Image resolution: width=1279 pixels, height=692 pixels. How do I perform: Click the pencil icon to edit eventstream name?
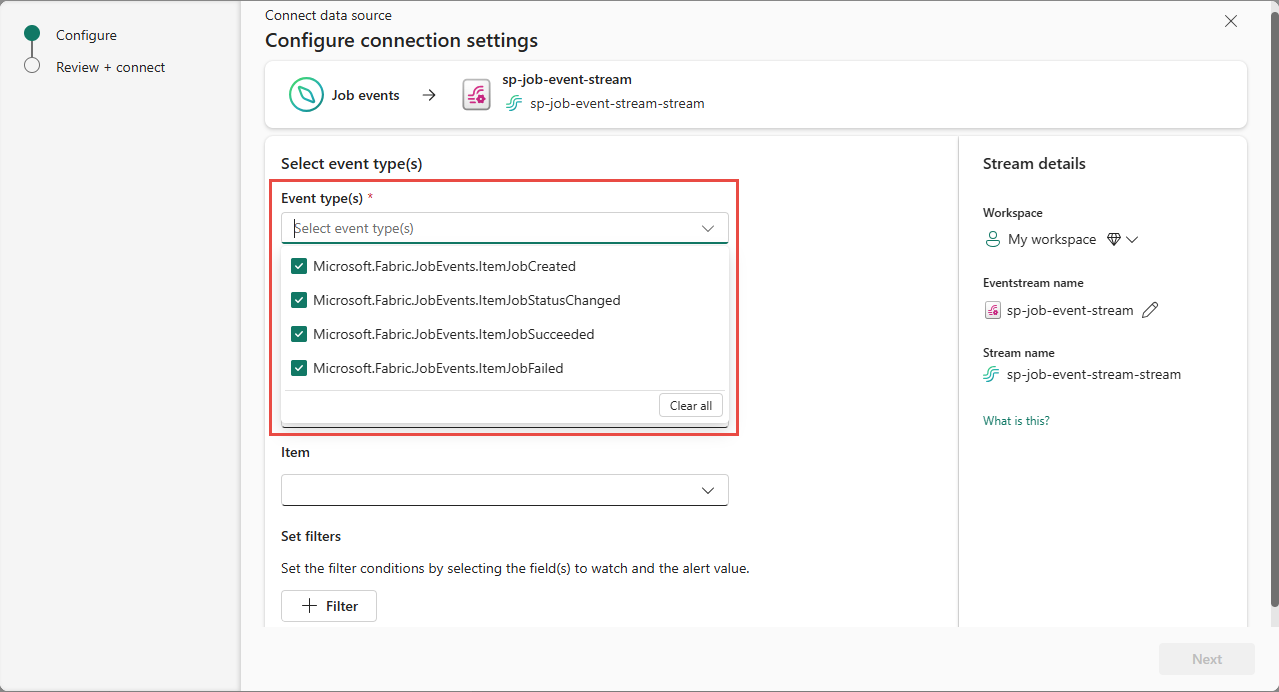[1150, 310]
